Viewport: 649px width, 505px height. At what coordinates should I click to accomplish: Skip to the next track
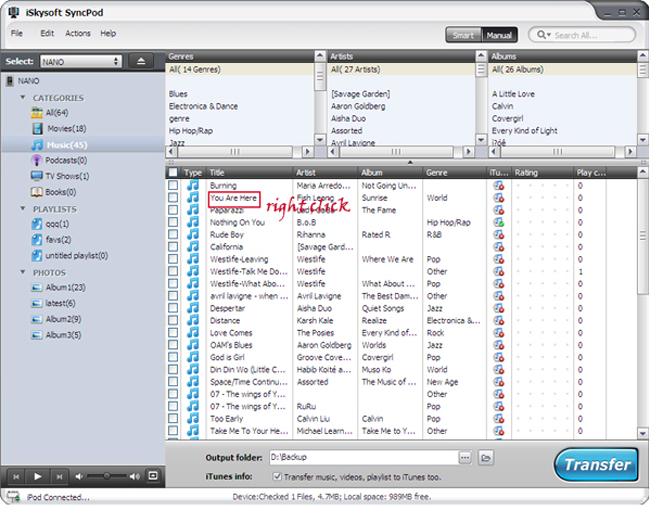[58, 475]
